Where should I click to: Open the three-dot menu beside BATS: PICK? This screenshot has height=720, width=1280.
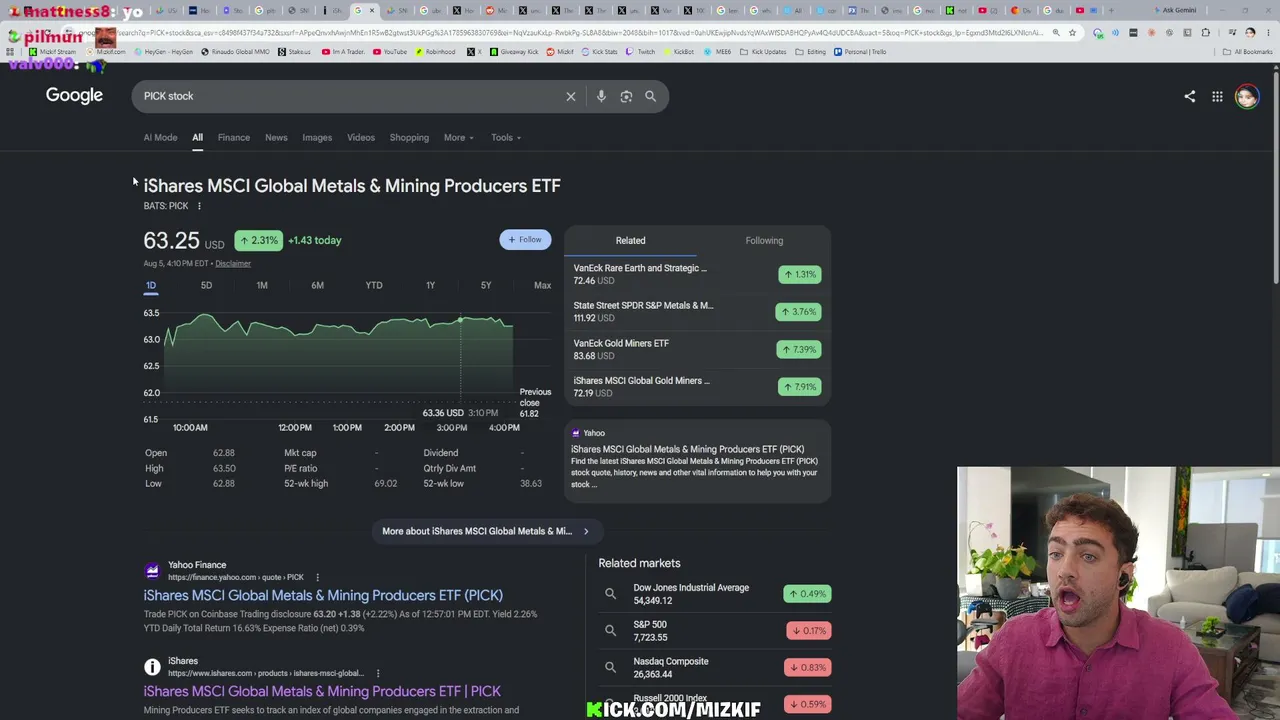pyautogui.click(x=199, y=206)
